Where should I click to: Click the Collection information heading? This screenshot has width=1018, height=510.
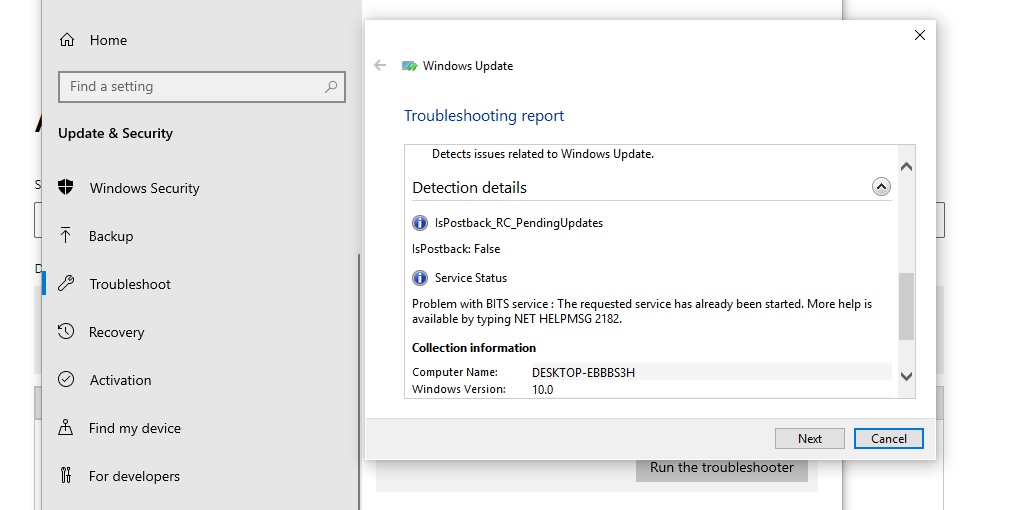(x=474, y=348)
